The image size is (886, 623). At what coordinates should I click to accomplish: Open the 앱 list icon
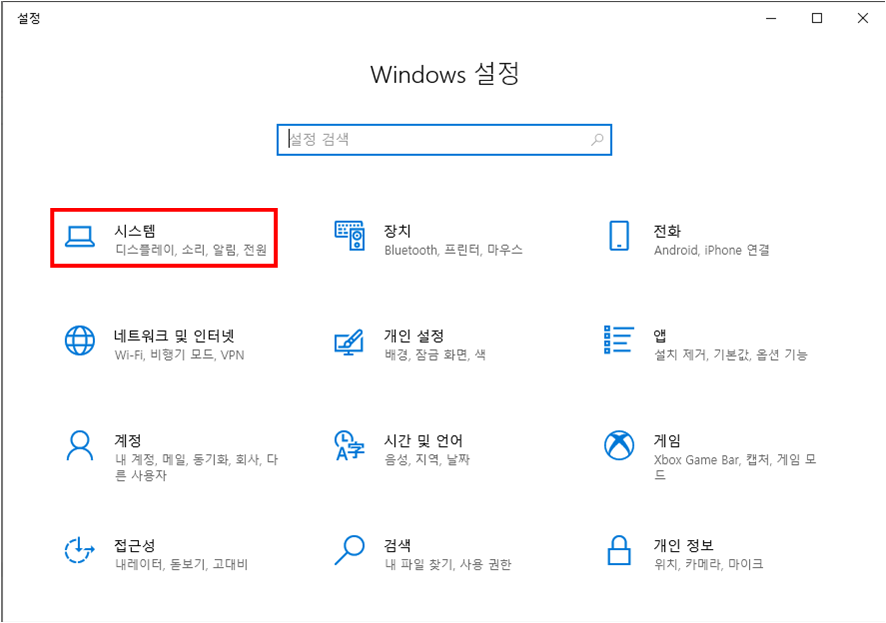(x=619, y=339)
